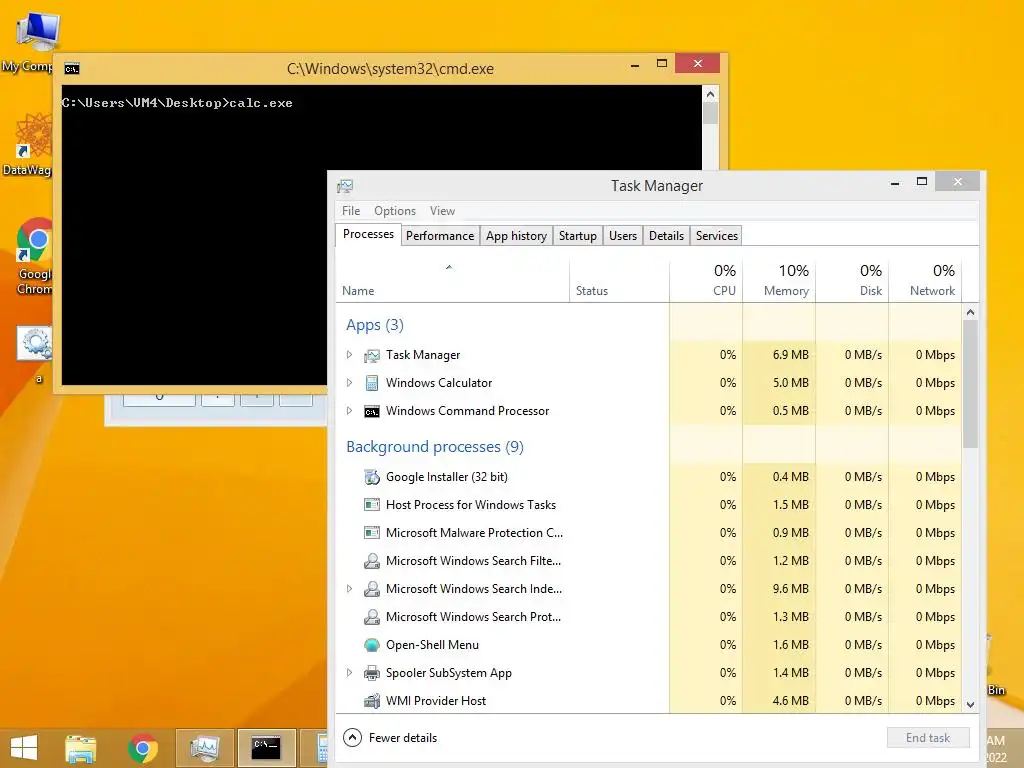Click the Task Manager row icon under Apps
This screenshot has height=768, width=1024.
[372, 355]
